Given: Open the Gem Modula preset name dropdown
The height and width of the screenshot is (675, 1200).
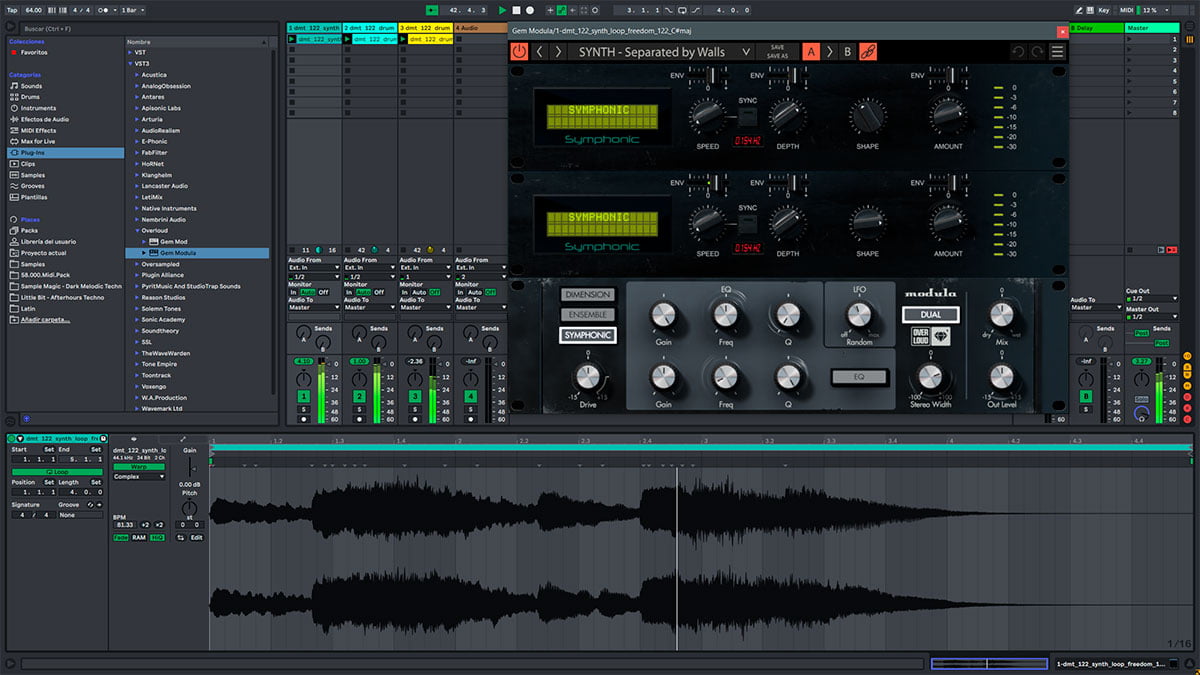Looking at the screenshot, I should [x=663, y=52].
